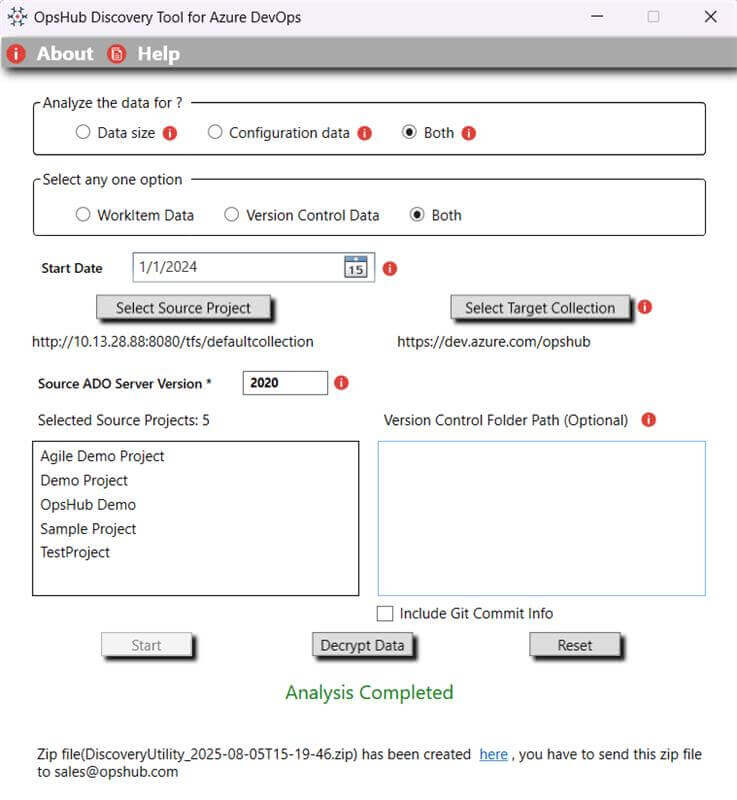The height and width of the screenshot is (800, 737).
Task: Open the About menu item
Action: pos(65,54)
